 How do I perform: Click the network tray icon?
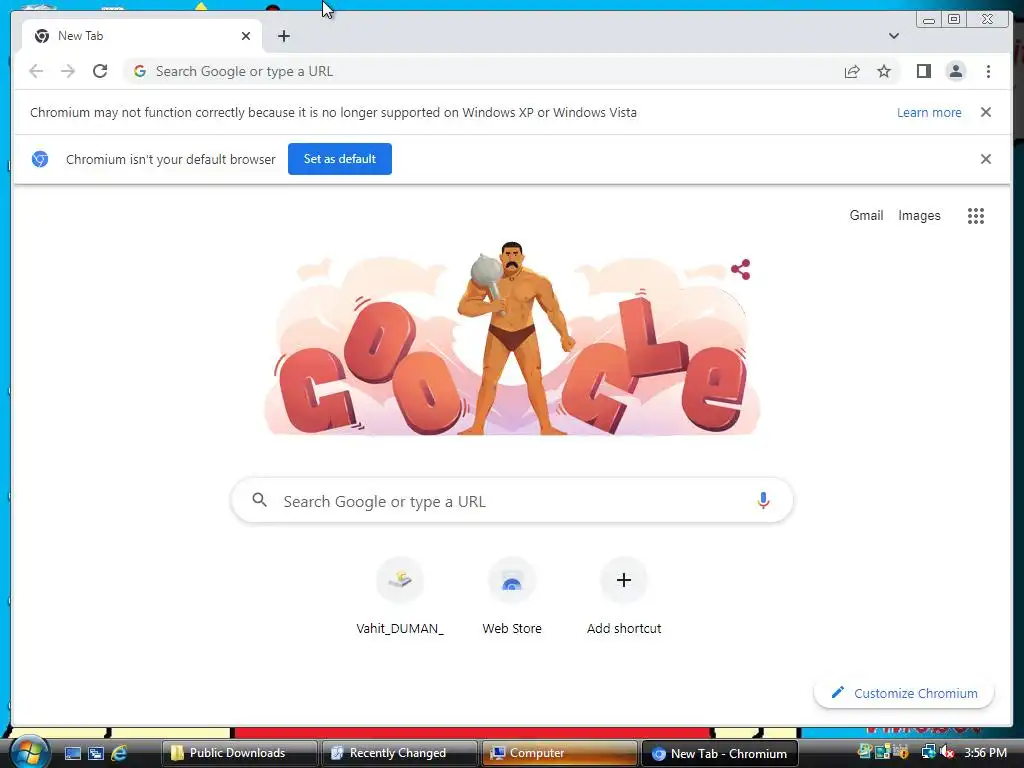[928, 752]
